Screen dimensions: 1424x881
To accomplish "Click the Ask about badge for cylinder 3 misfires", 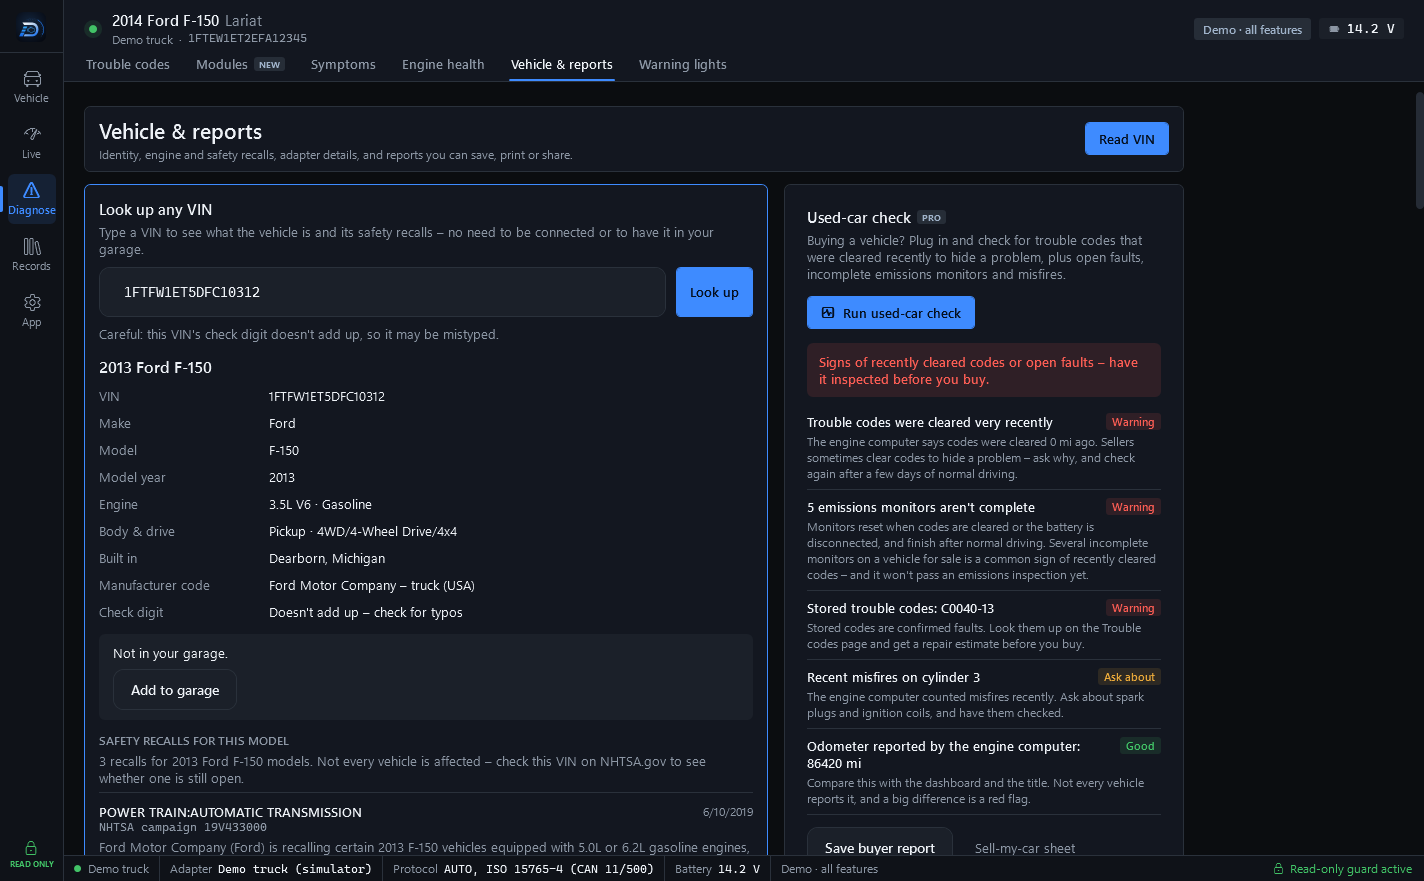I will tap(1129, 677).
